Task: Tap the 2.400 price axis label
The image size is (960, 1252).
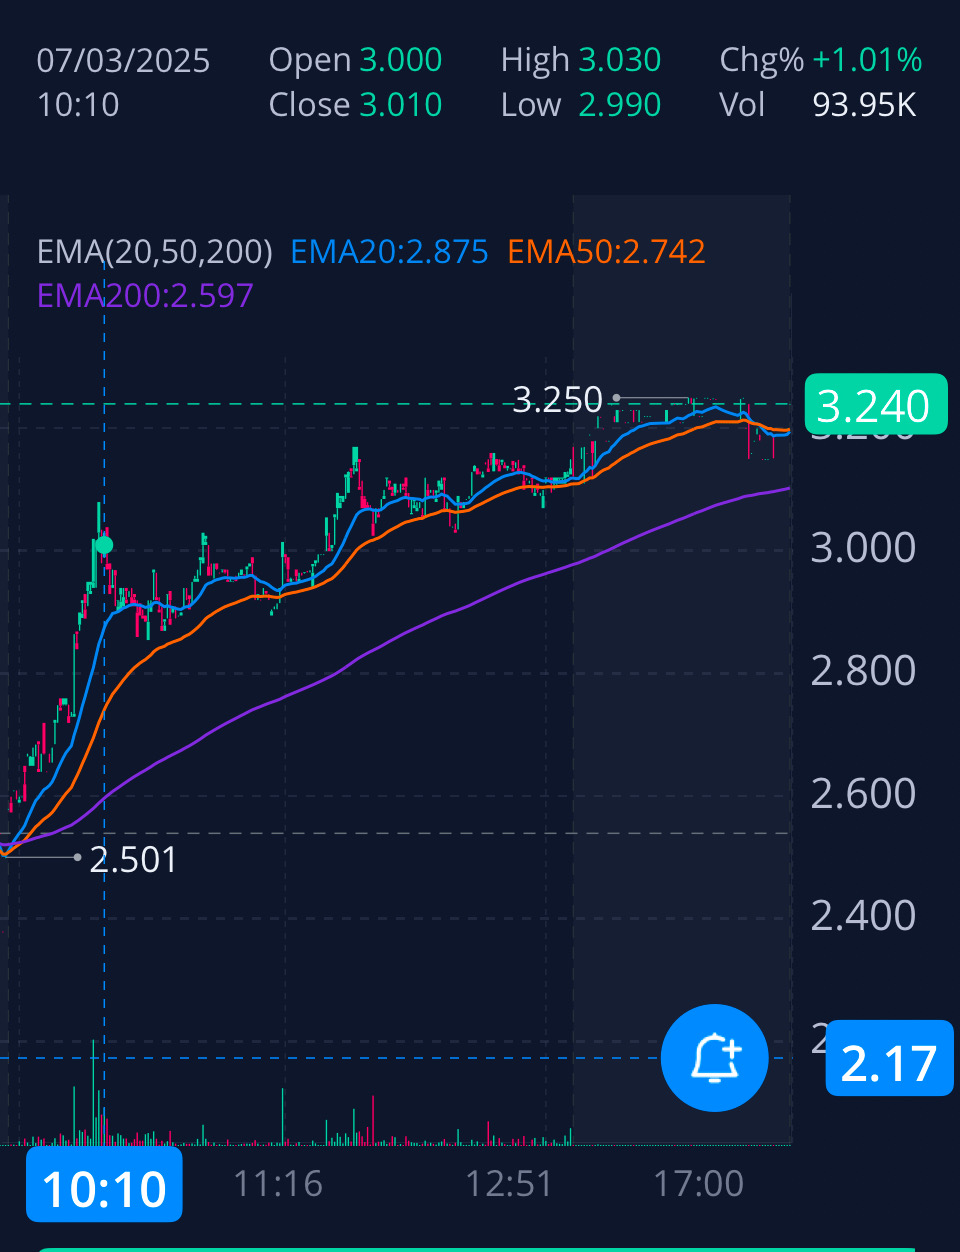Action: [863, 916]
